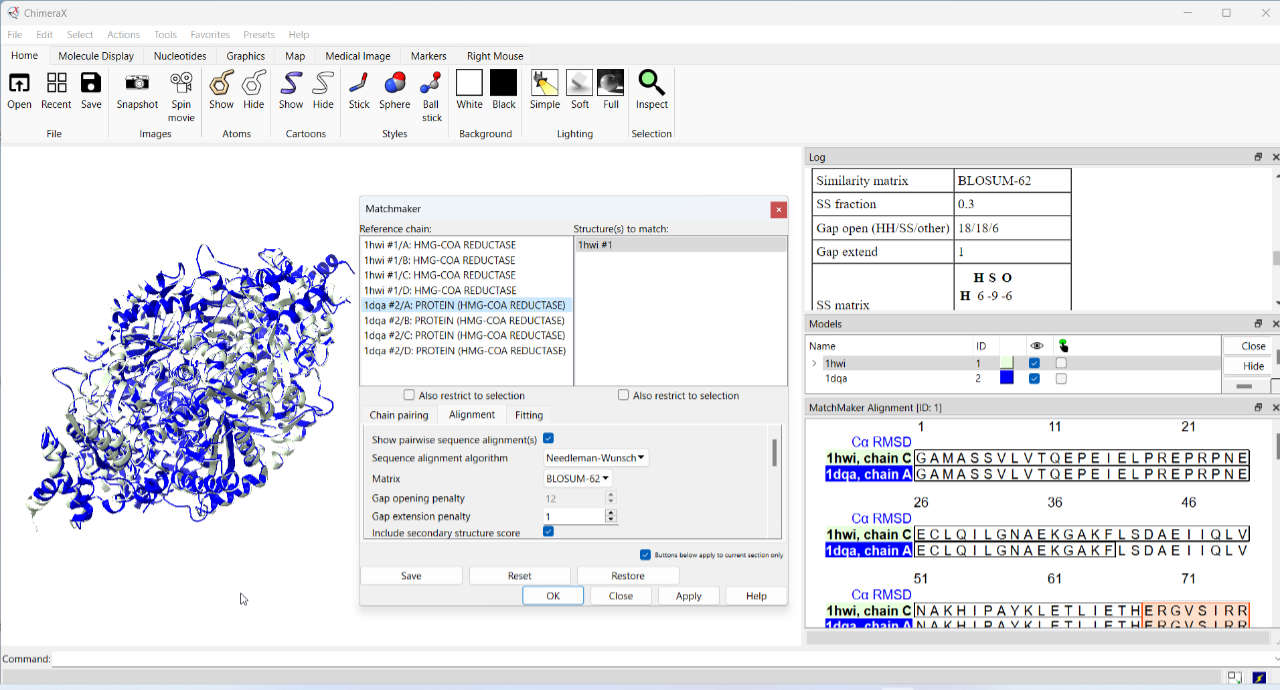1280x690 pixels.
Task: Click the blue color swatch for 1dqa
Action: point(1006,379)
